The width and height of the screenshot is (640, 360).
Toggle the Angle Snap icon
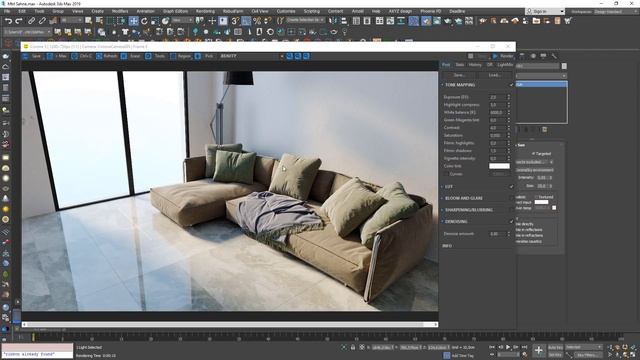246,21
